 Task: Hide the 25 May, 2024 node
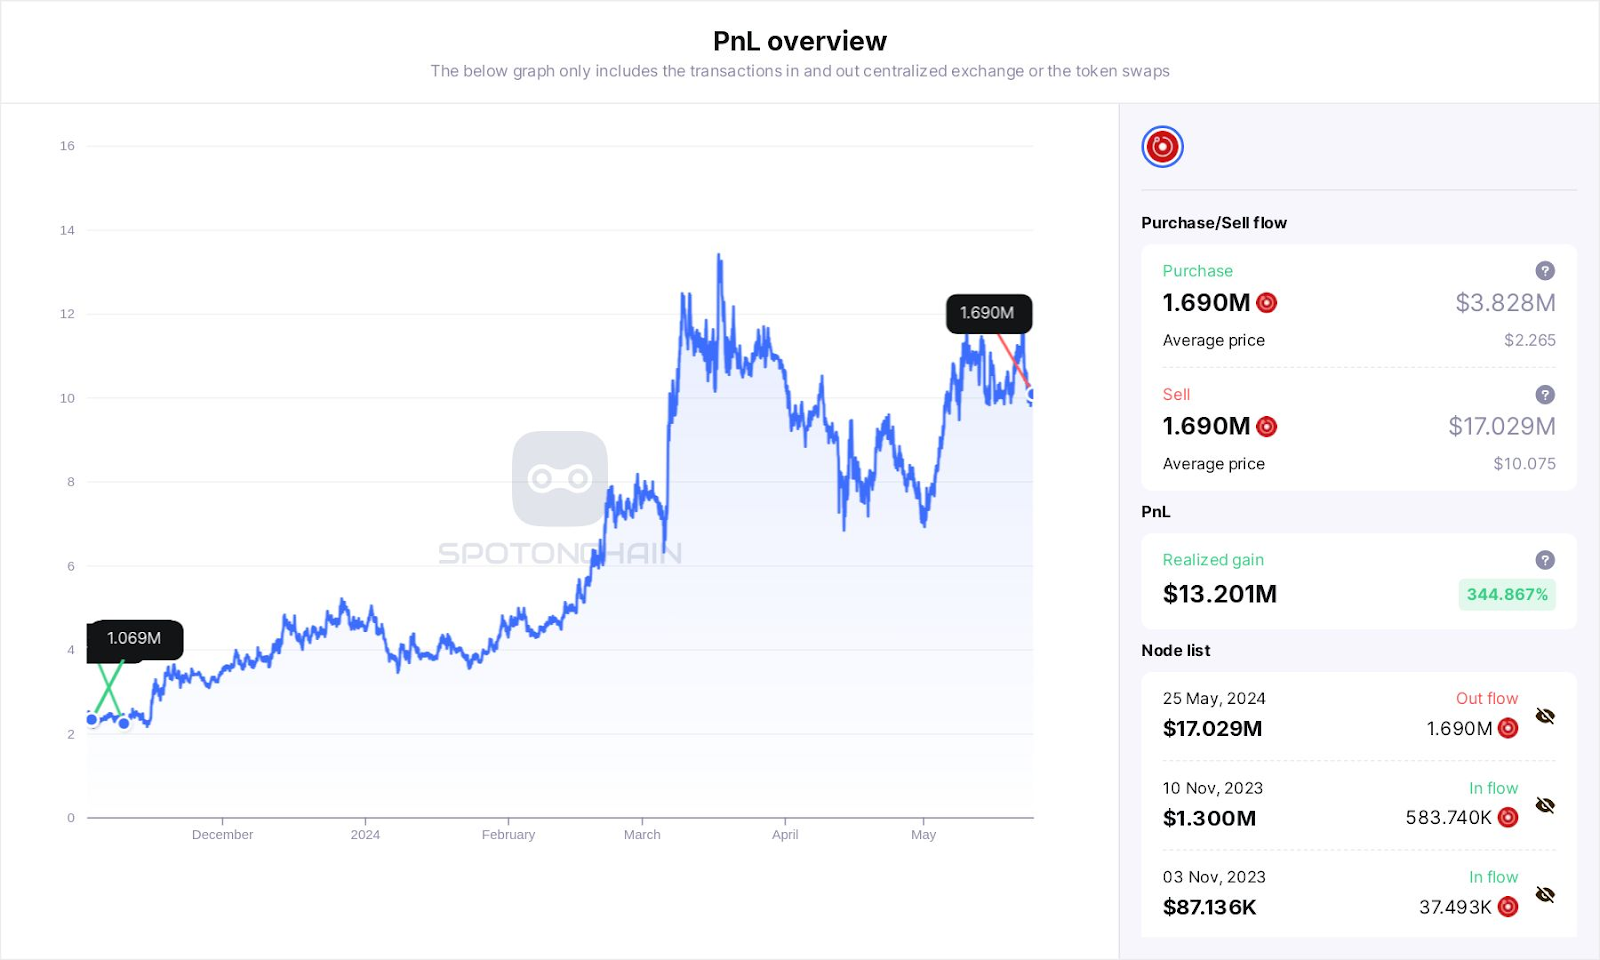(1545, 716)
